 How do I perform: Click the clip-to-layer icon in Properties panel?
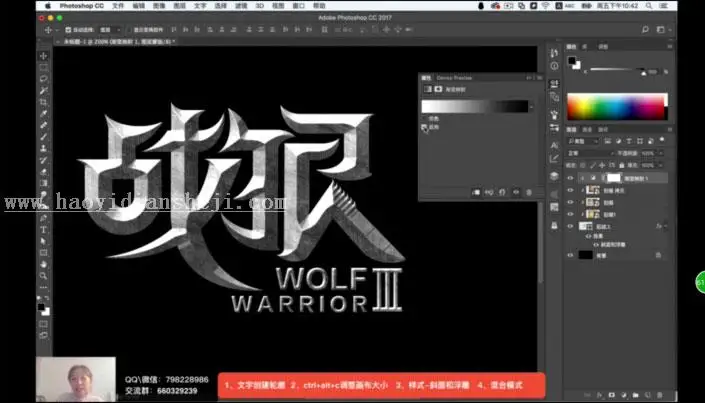pos(476,193)
